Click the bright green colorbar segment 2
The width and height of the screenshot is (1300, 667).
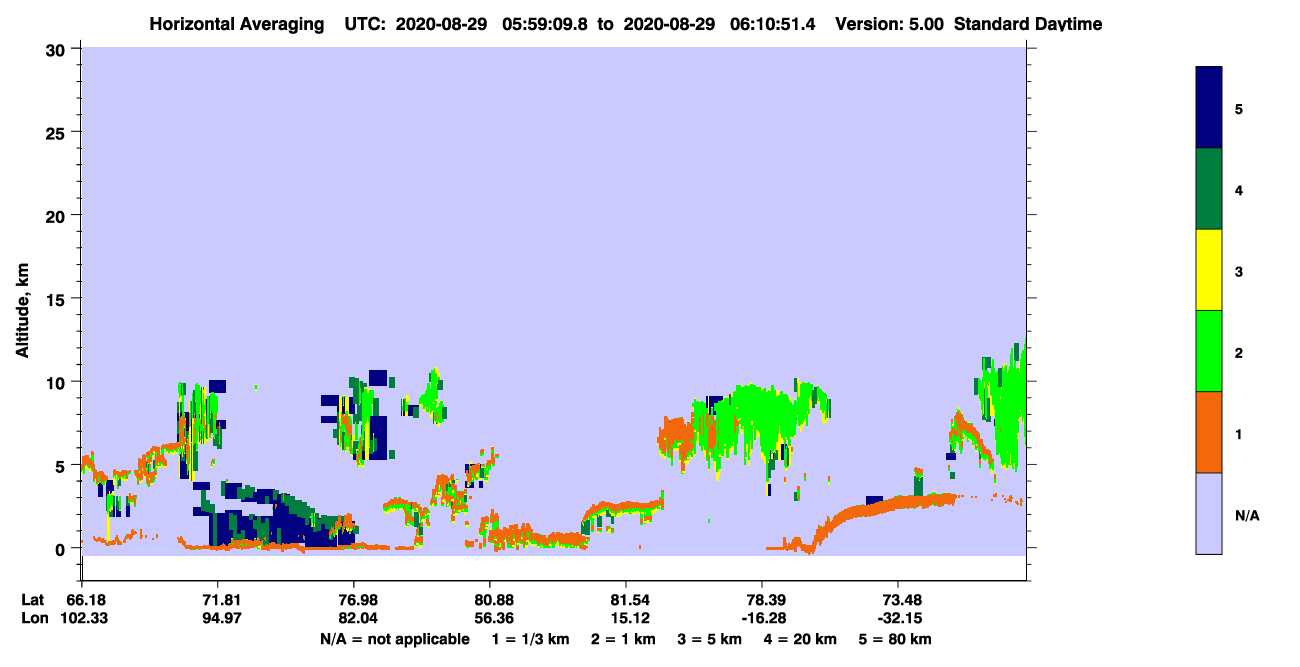1209,351
